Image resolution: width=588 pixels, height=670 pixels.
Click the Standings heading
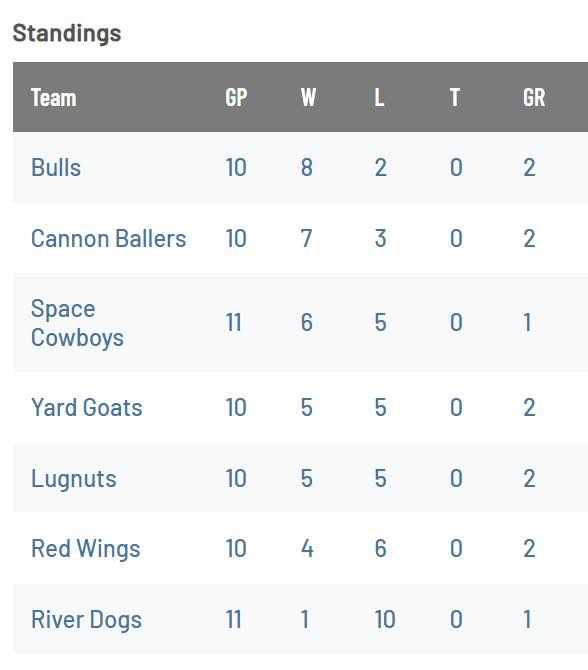coord(67,33)
